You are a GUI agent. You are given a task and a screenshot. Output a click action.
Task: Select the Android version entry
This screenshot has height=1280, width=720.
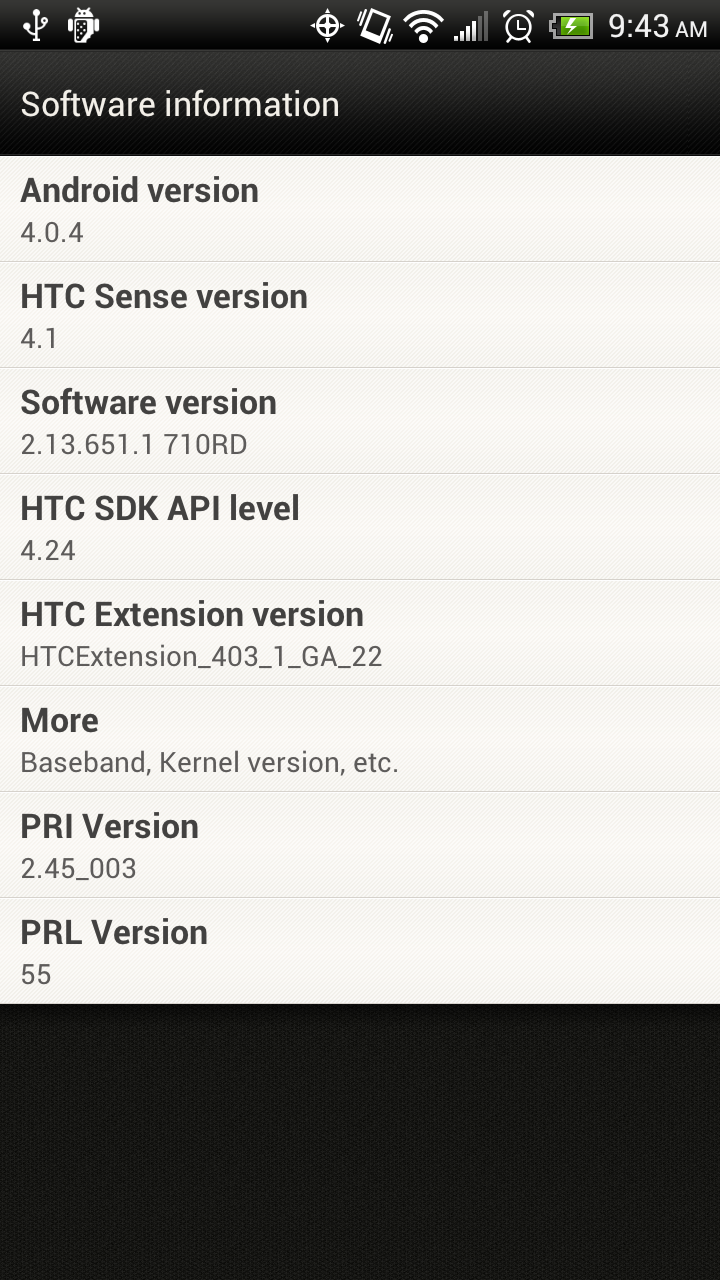click(360, 209)
